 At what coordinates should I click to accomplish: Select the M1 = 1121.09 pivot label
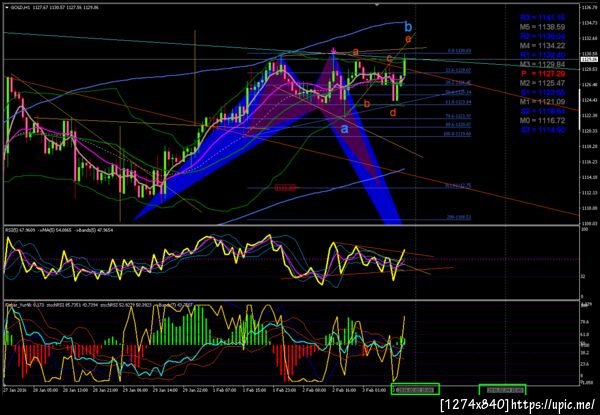click(x=542, y=102)
